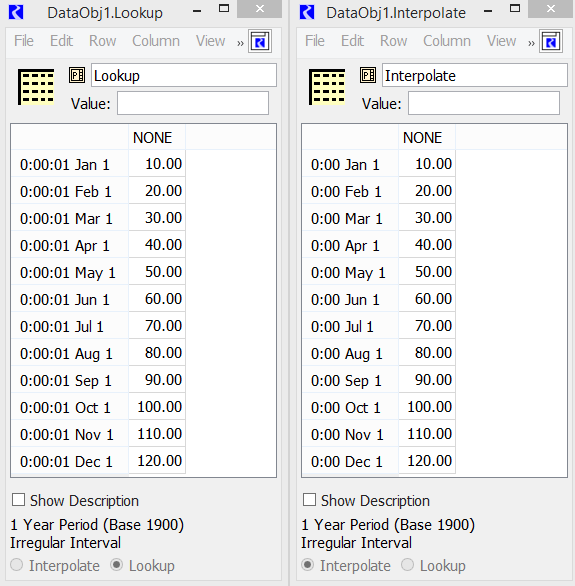This screenshot has width=575, height=586.
Task: Click the RiverWare logo in Lookup title bar
Action: pos(16,12)
